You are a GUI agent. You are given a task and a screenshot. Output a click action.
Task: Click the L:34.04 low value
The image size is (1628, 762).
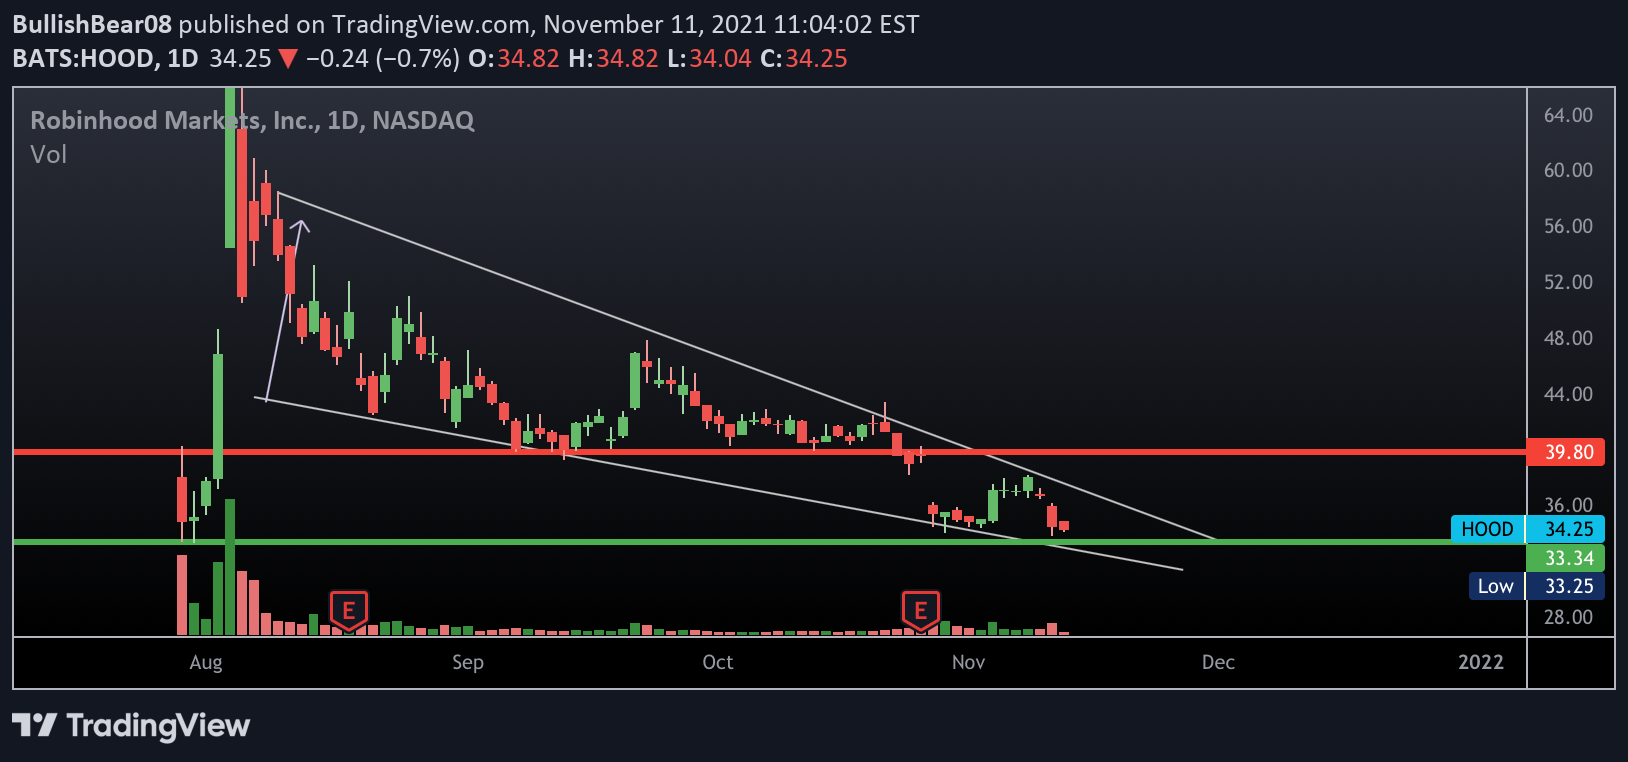coord(709,58)
